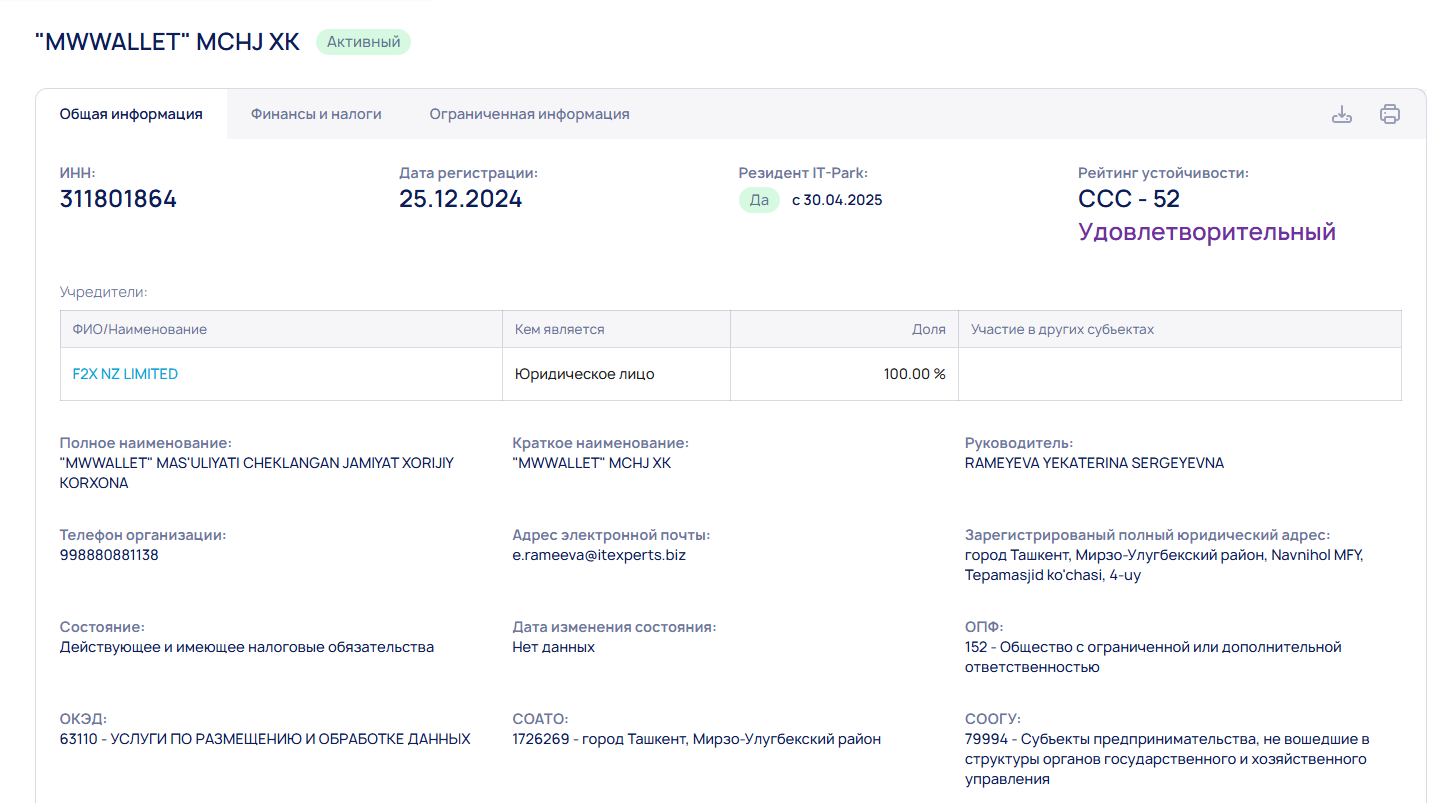1446x803 pixels.
Task: Click the Рейтинг устойчивости label
Action: 1163,173
